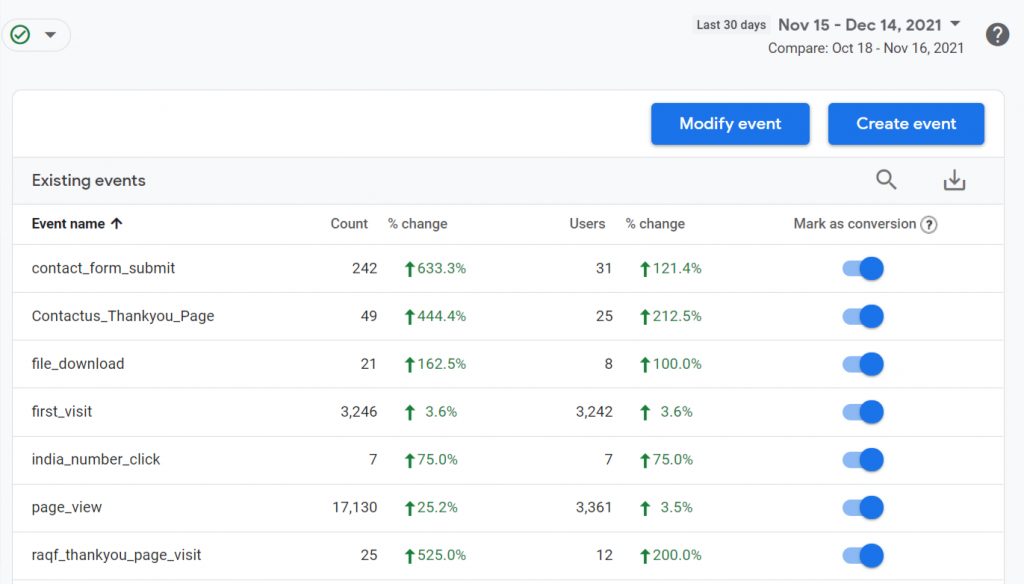This screenshot has height=584, width=1024.
Task: Expand the status dropdown arrow
Action: [50, 35]
